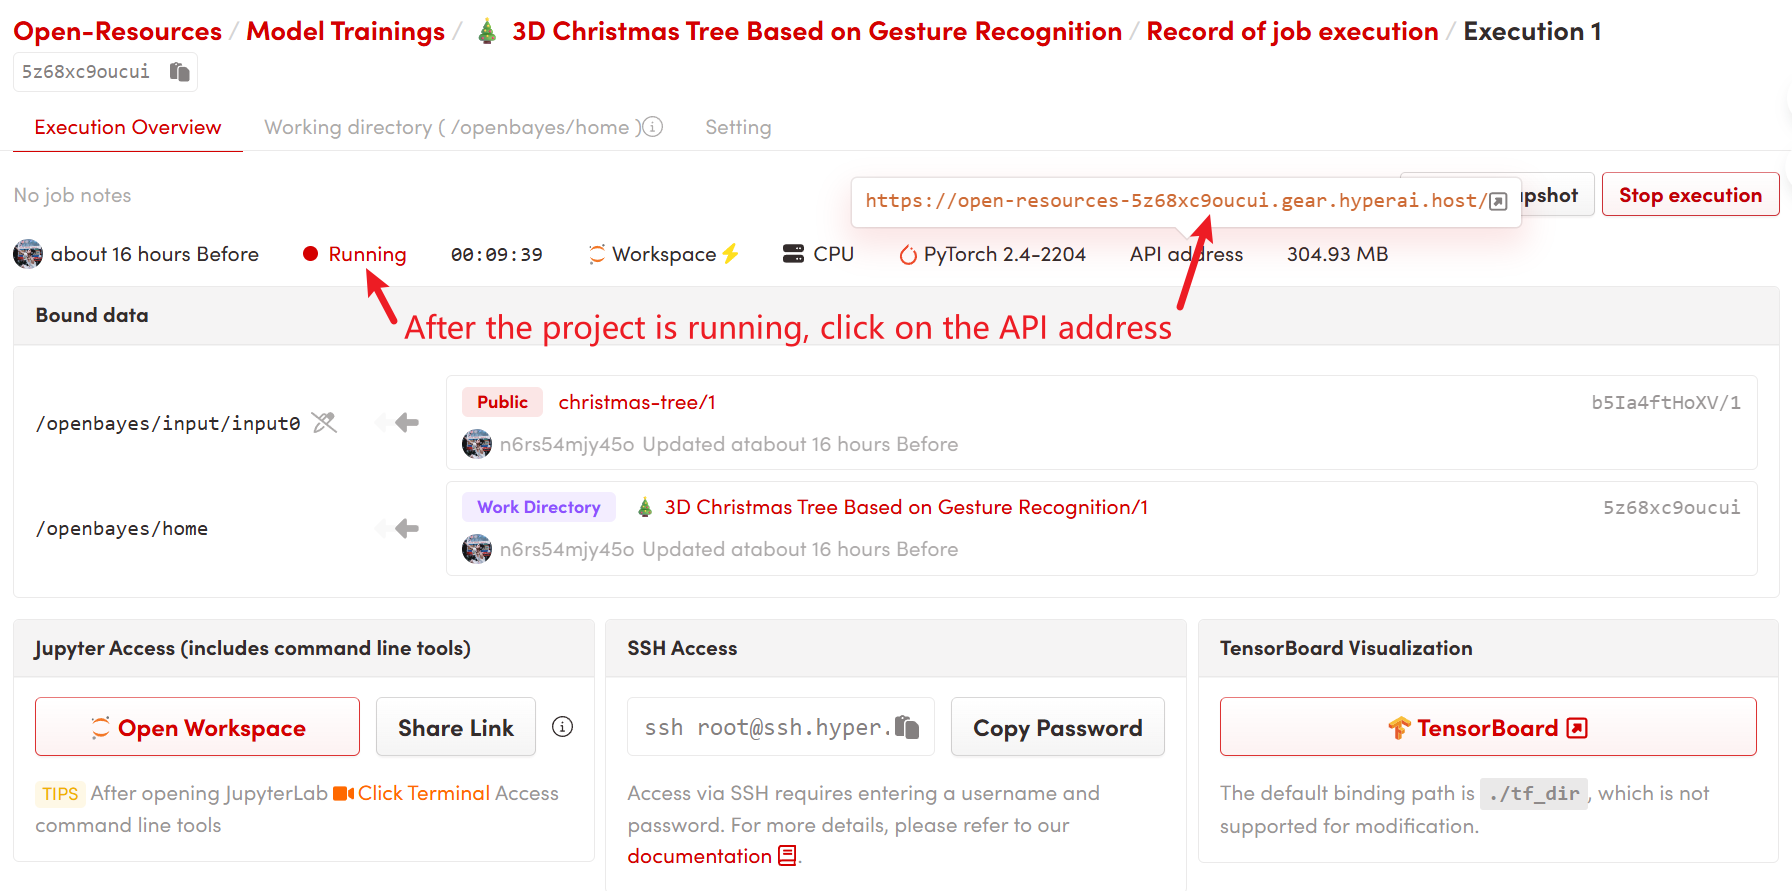Open Workspace in Jupyter
The height and width of the screenshot is (891, 1792).
click(x=197, y=727)
